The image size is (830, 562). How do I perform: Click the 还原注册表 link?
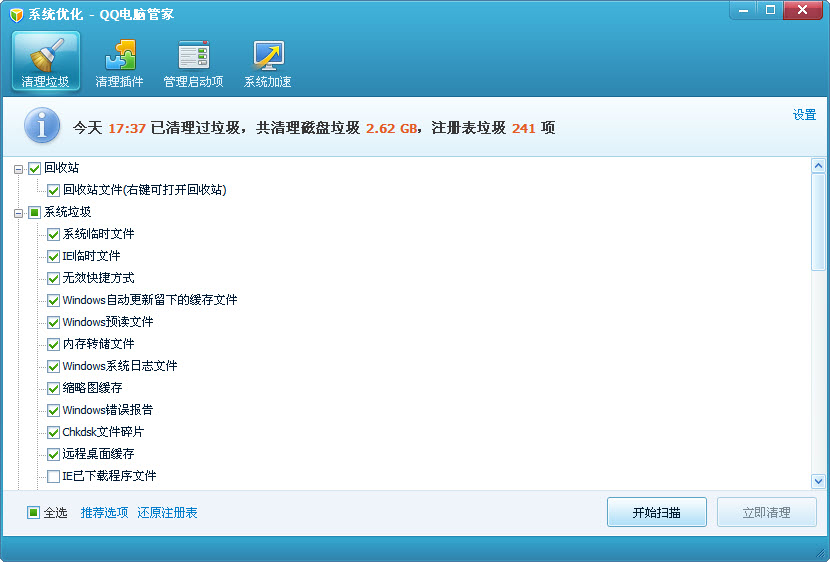[x=167, y=512]
